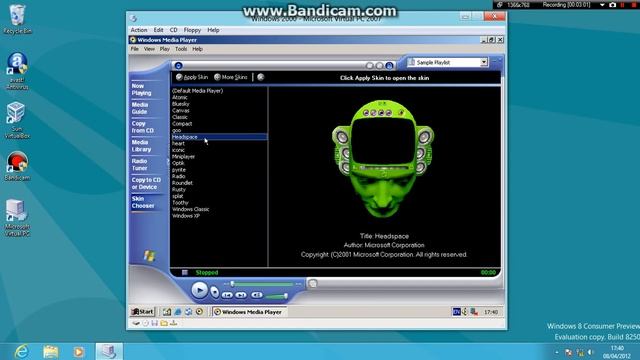This screenshot has height=360, width=640.
Task: Select the Skin Chooser tab
Action: pyautogui.click(x=143, y=202)
